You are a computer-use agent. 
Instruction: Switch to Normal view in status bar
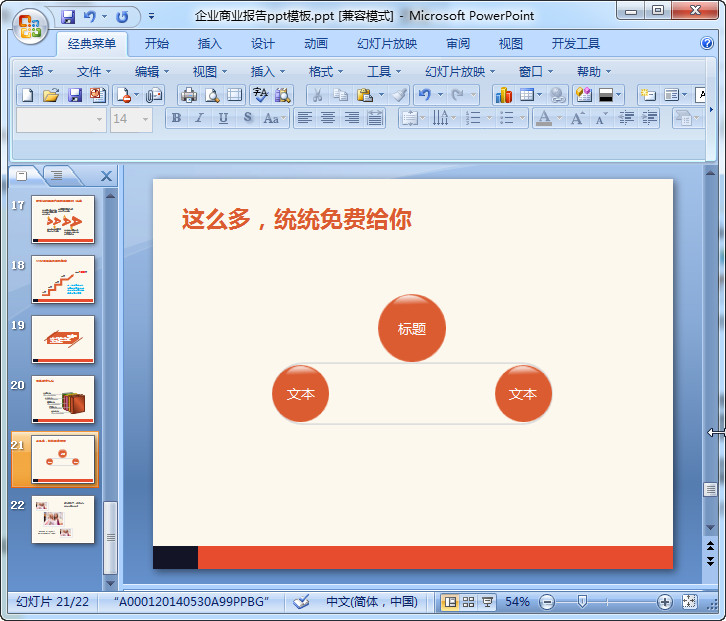pos(450,602)
